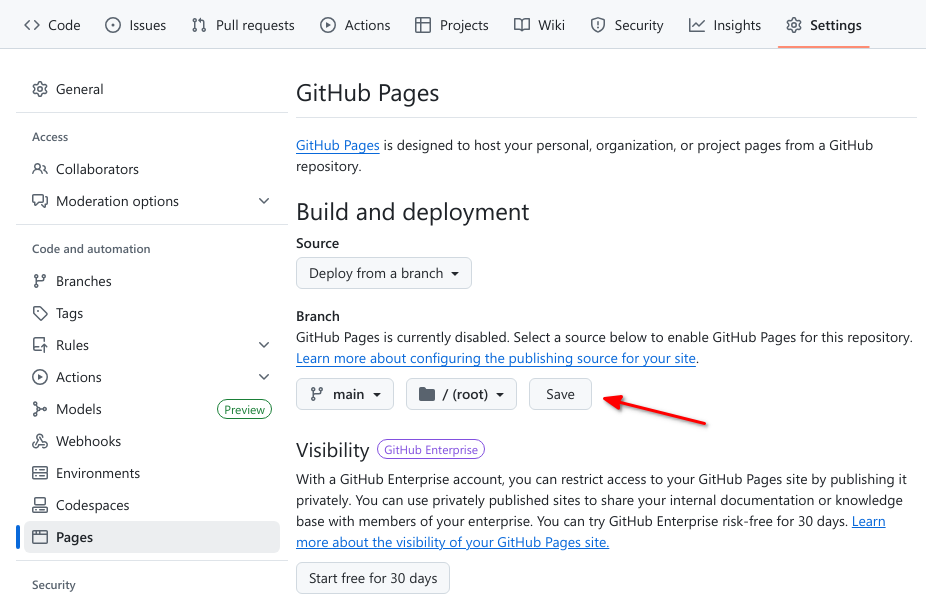The height and width of the screenshot is (600, 926).
Task: Select Pages in the sidebar
Action: click(x=152, y=537)
